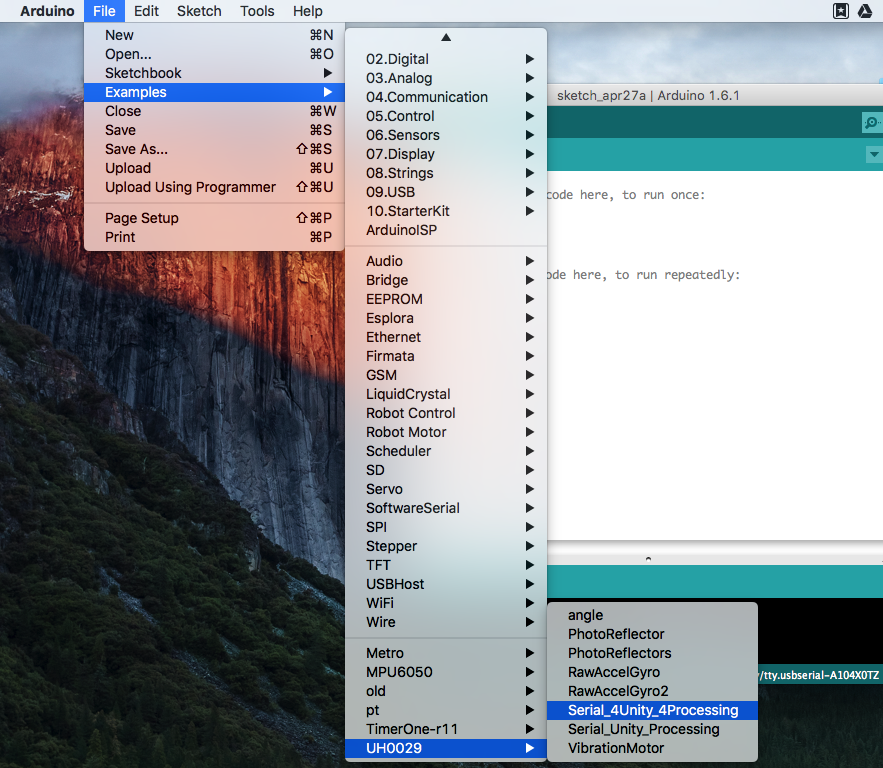Expand the WiFi library examples
The height and width of the screenshot is (768, 883).
(x=446, y=603)
